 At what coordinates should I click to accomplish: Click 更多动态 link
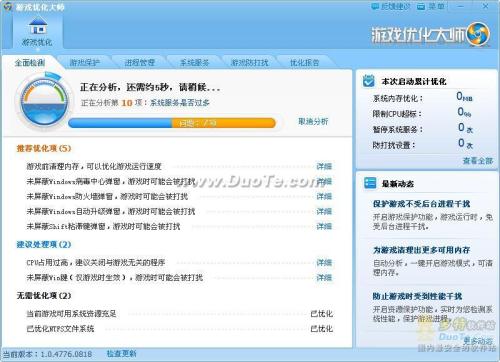coord(478,341)
